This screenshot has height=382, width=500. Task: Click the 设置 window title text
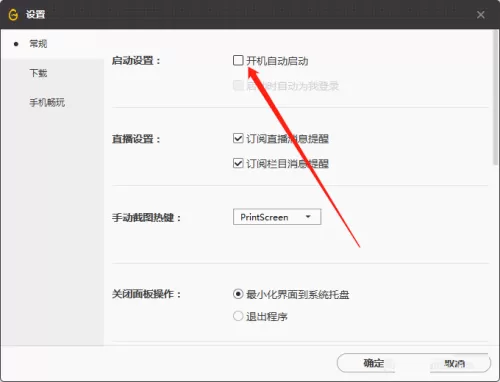[x=35, y=15]
